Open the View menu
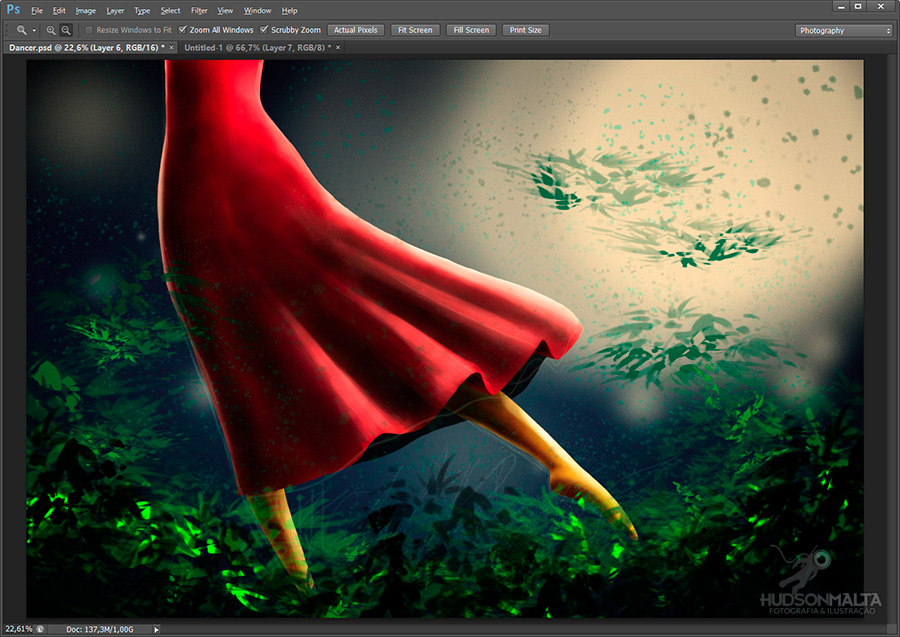 coord(225,10)
